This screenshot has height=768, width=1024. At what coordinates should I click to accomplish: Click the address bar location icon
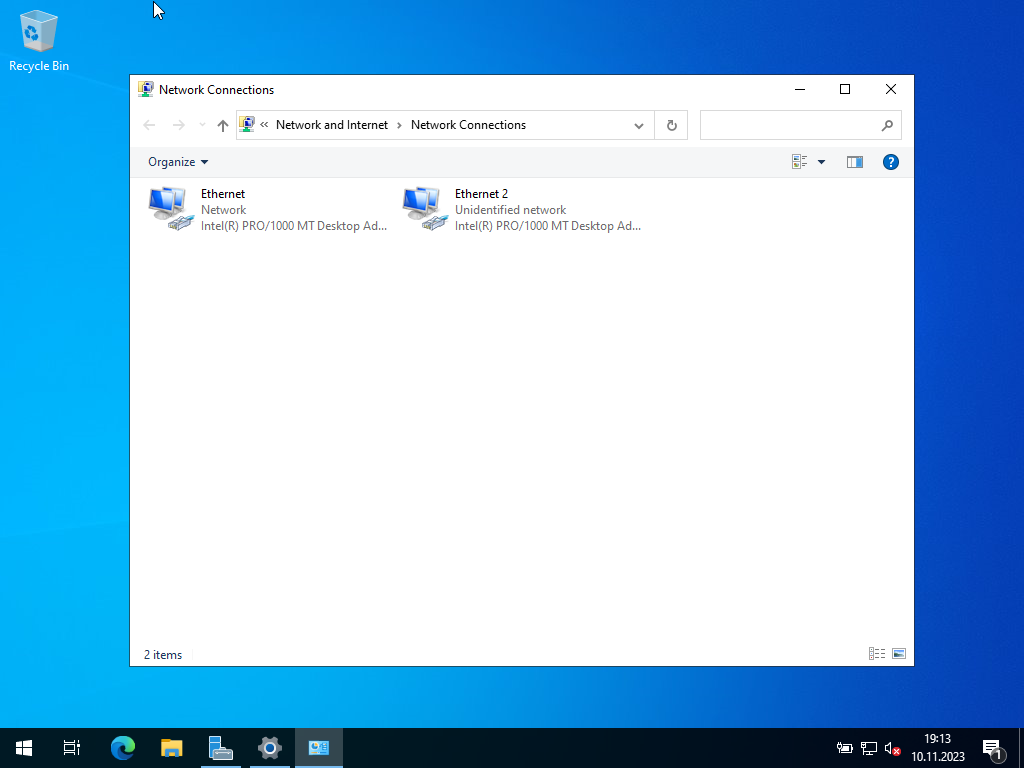[x=247, y=124]
